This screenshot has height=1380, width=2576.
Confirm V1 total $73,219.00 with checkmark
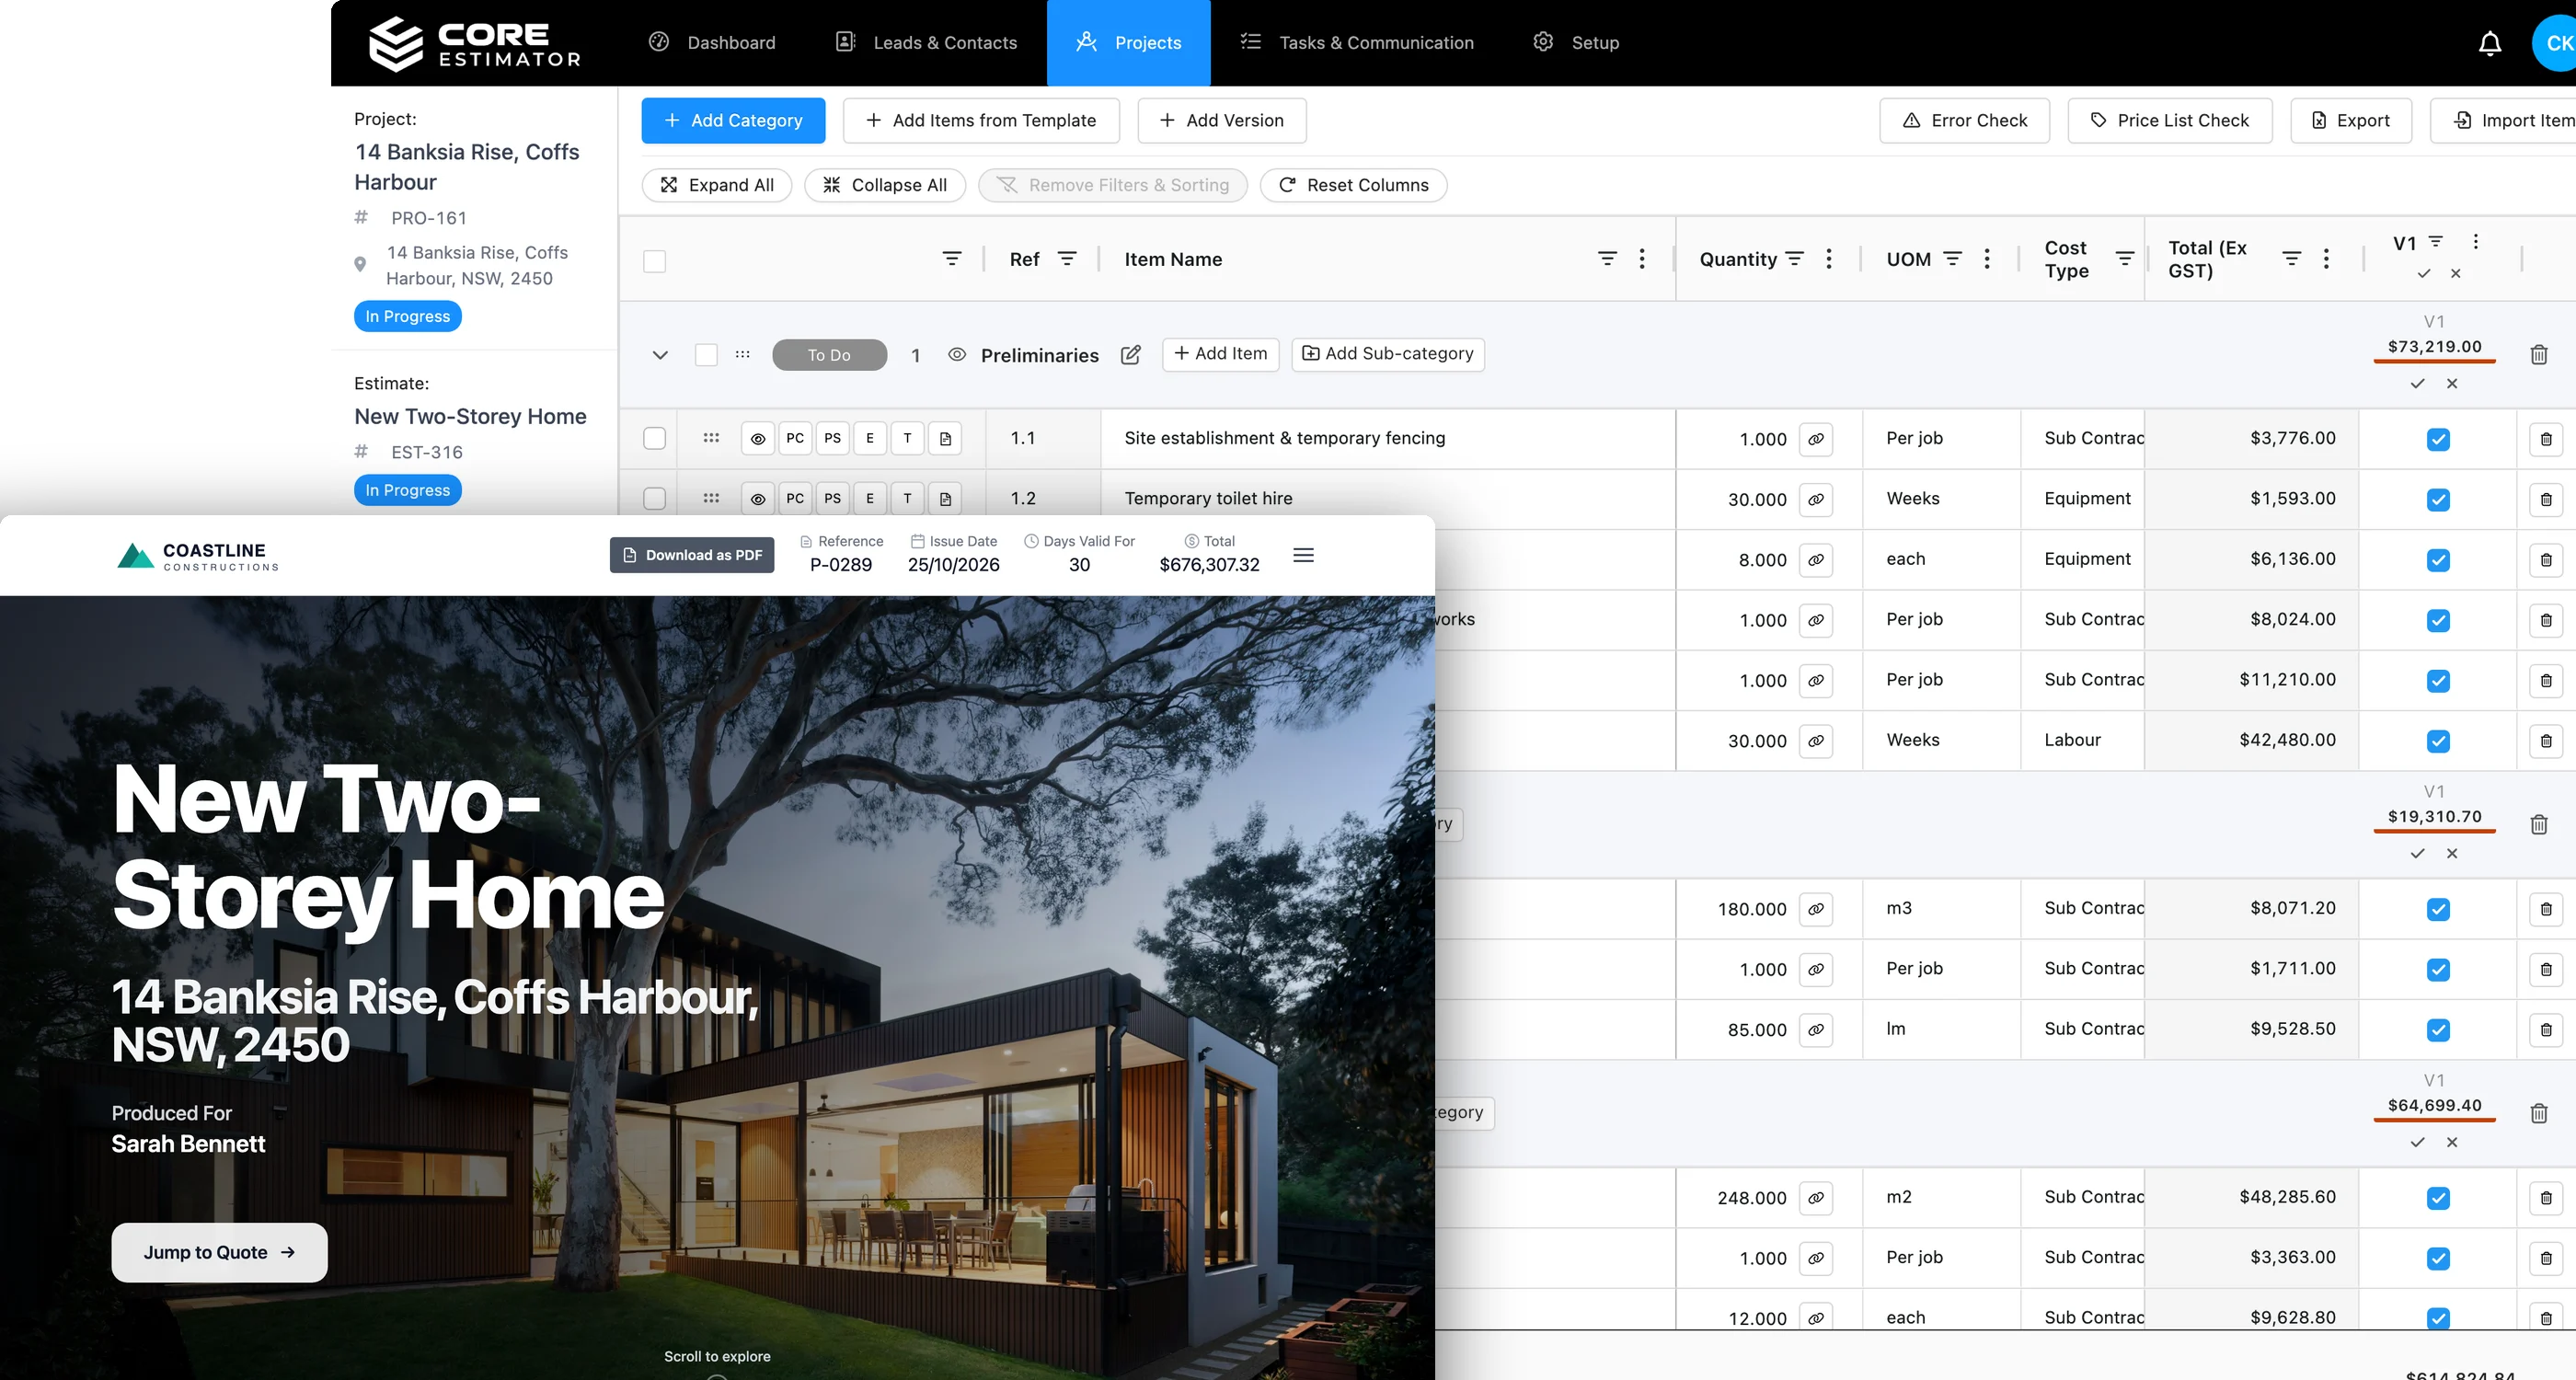point(2418,384)
